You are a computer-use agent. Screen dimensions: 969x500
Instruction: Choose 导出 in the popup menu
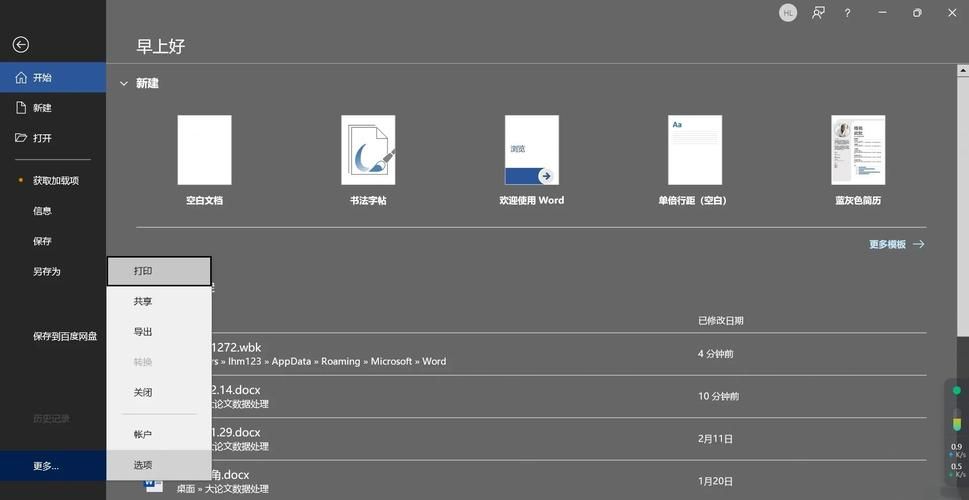[x=159, y=332]
